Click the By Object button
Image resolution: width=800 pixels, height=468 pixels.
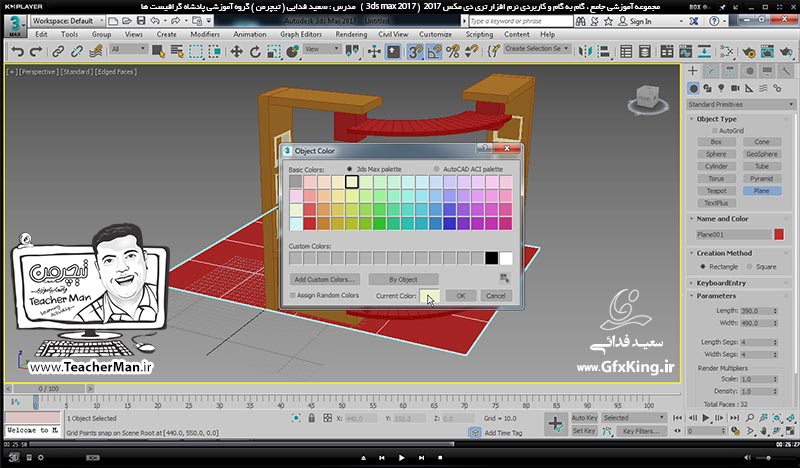point(403,280)
